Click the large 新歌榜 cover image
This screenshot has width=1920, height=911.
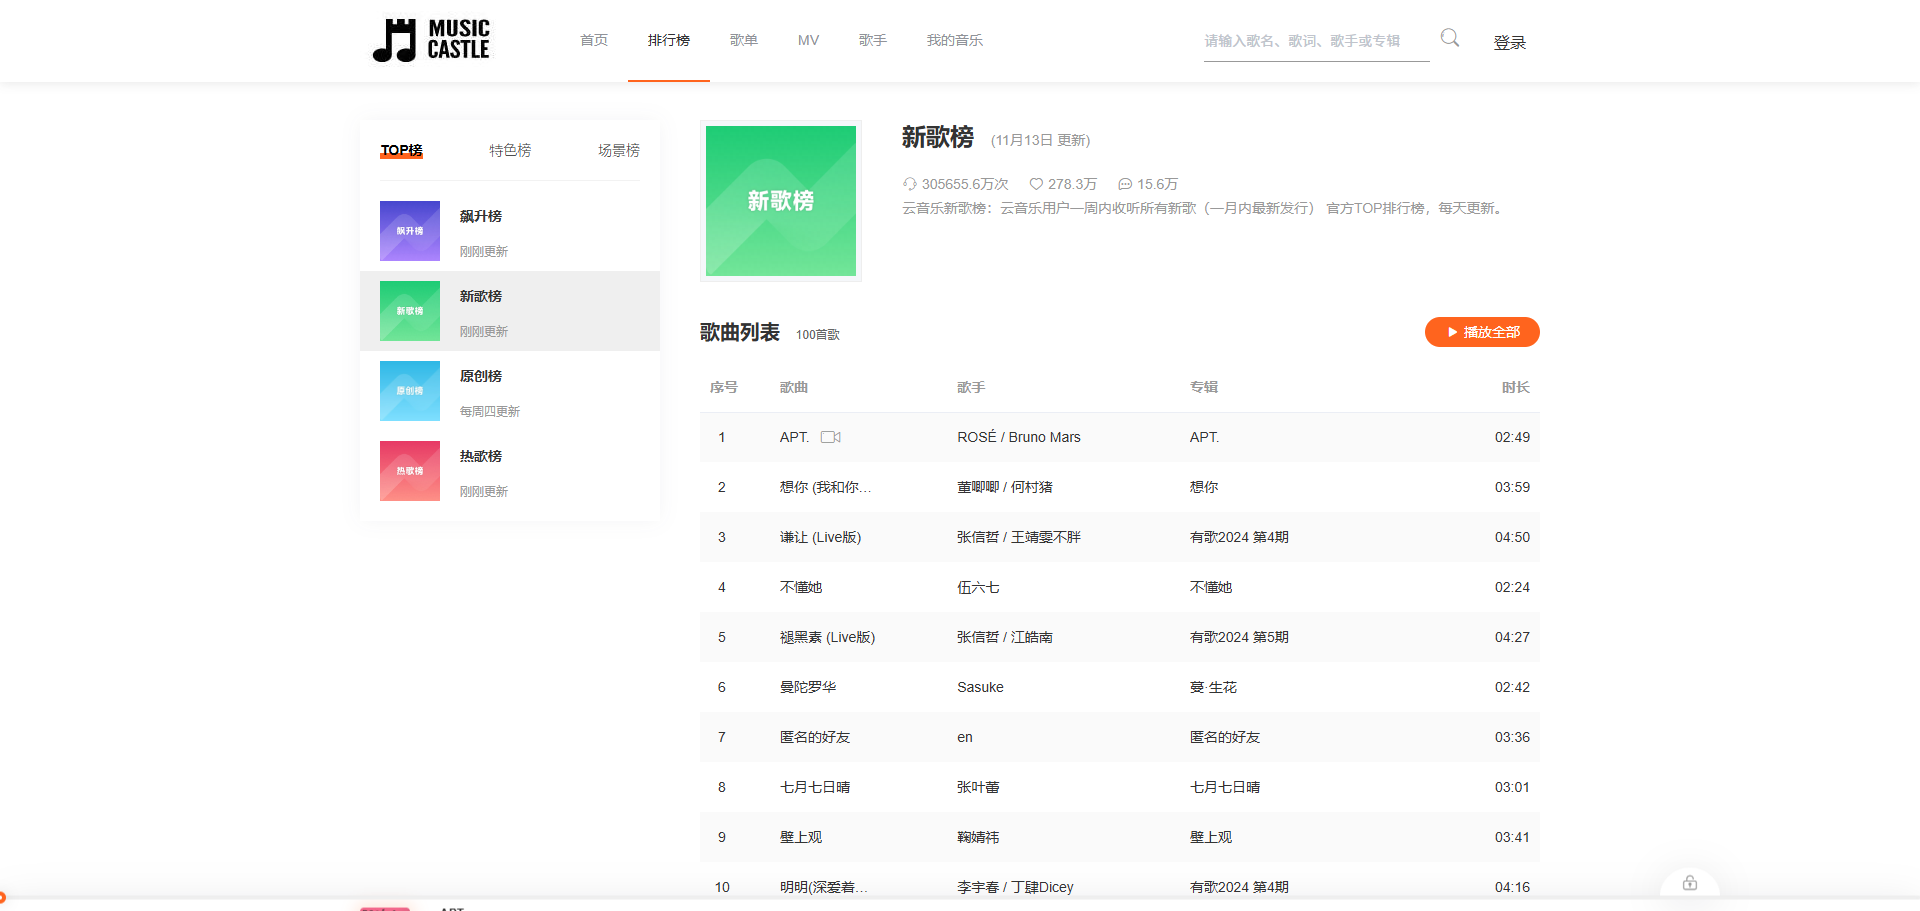pos(781,201)
